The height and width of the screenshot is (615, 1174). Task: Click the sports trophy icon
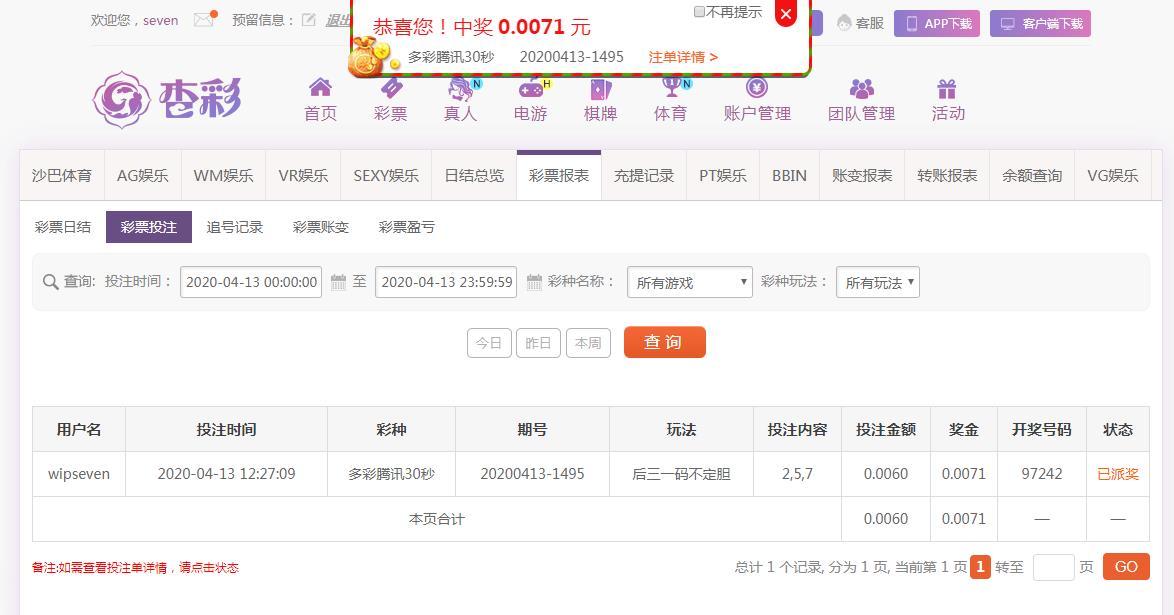[670, 89]
